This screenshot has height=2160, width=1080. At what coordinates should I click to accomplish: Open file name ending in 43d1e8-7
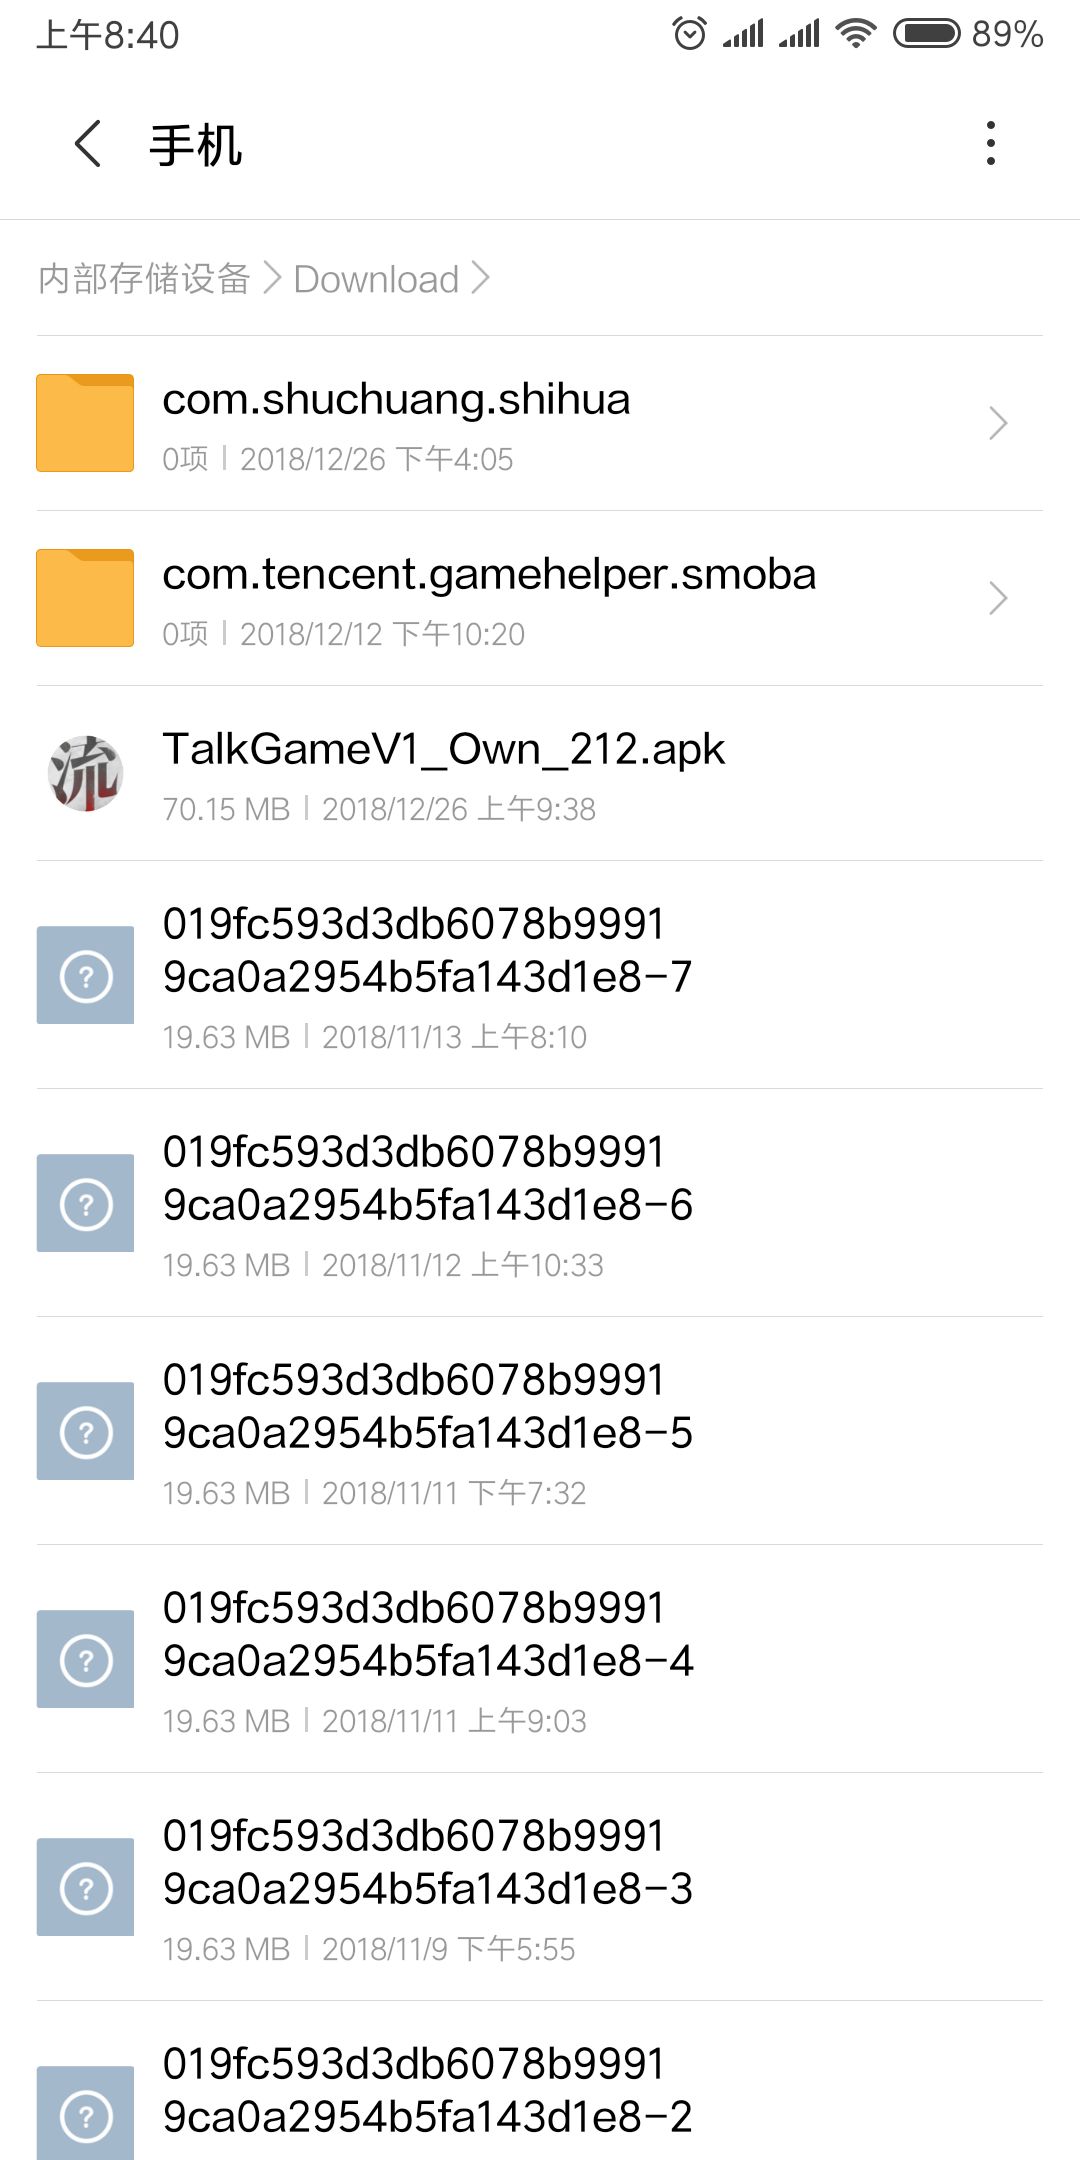[x=428, y=950]
